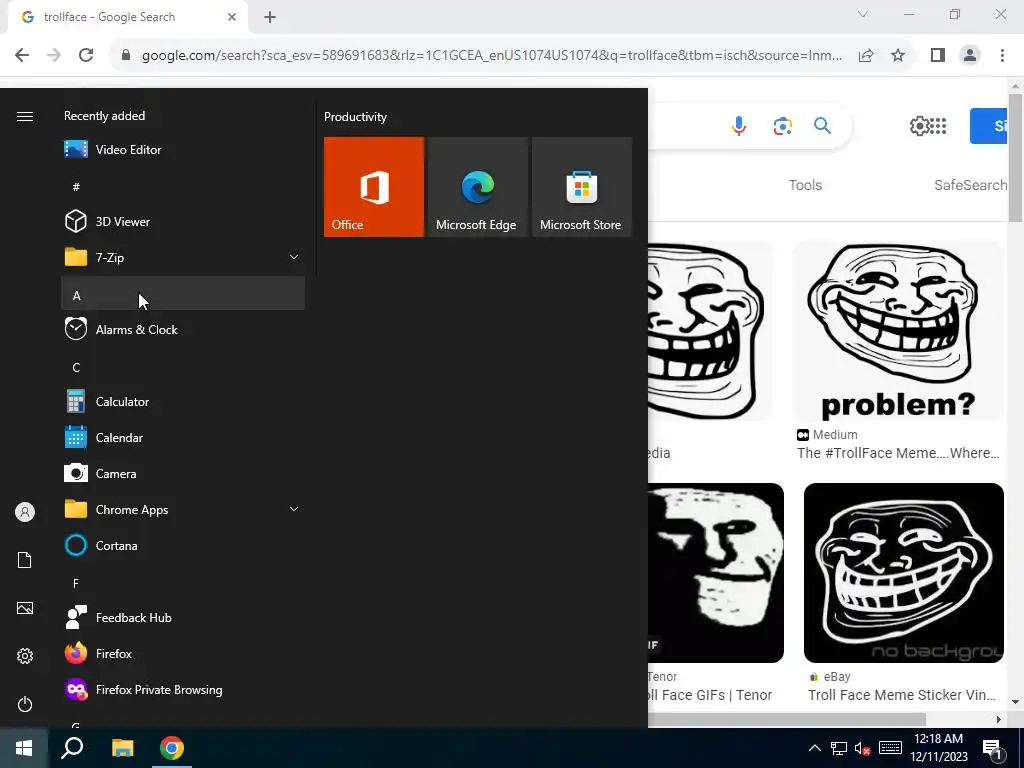Viewport: 1024px width, 768px height.
Task: Open Microsoft Store tile
Action: coord(582,187)
